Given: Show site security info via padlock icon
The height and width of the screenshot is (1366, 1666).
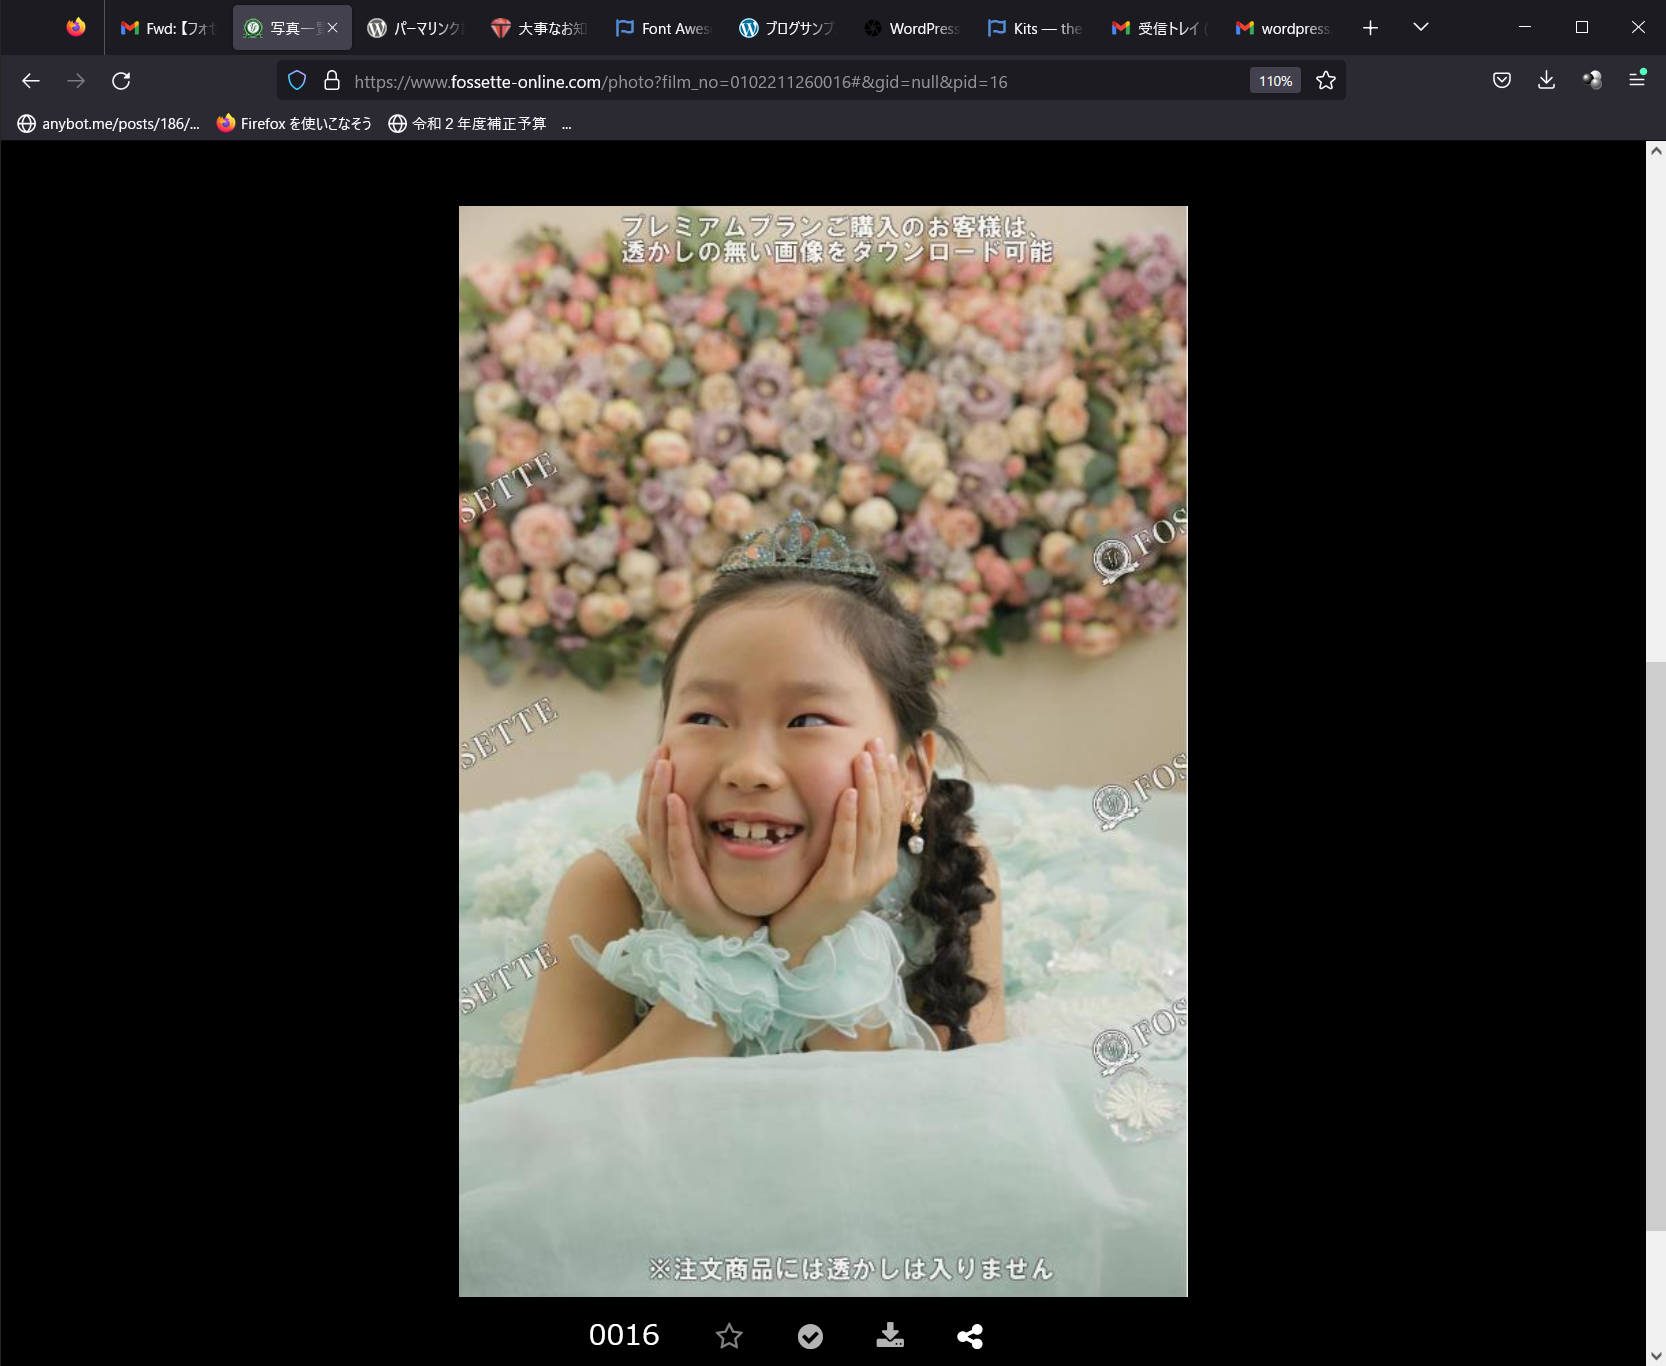Looking at the screenshot, I should (x=332, y=81).
